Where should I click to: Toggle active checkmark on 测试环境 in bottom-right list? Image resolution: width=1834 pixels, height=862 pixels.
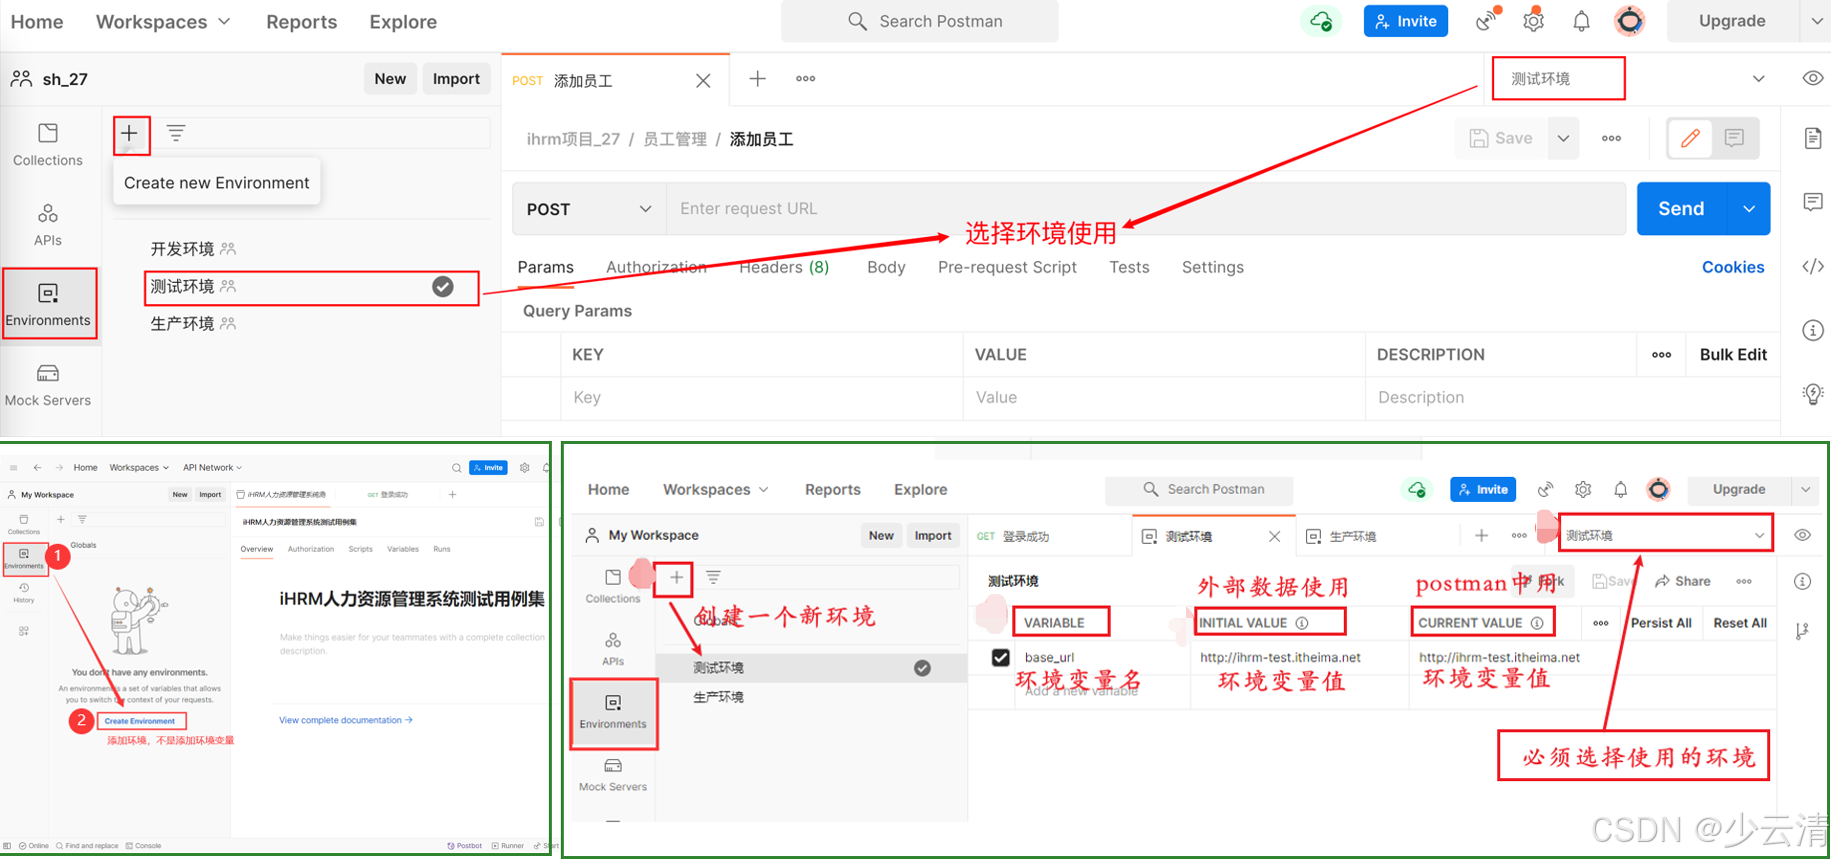tap(922, 668)
